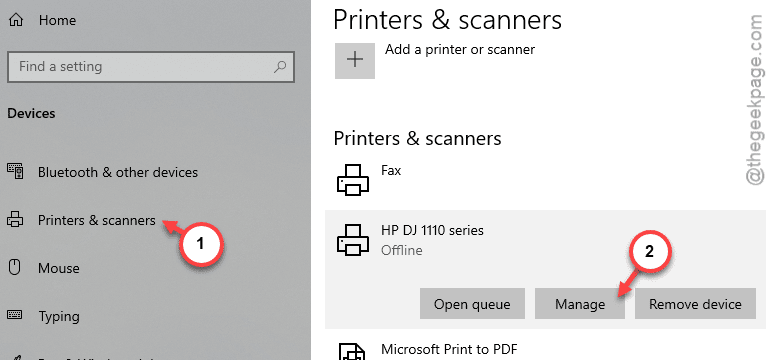Click the Home house icon
The height and width of the screenshot is (360, 774).
click(x=16, y=20)
